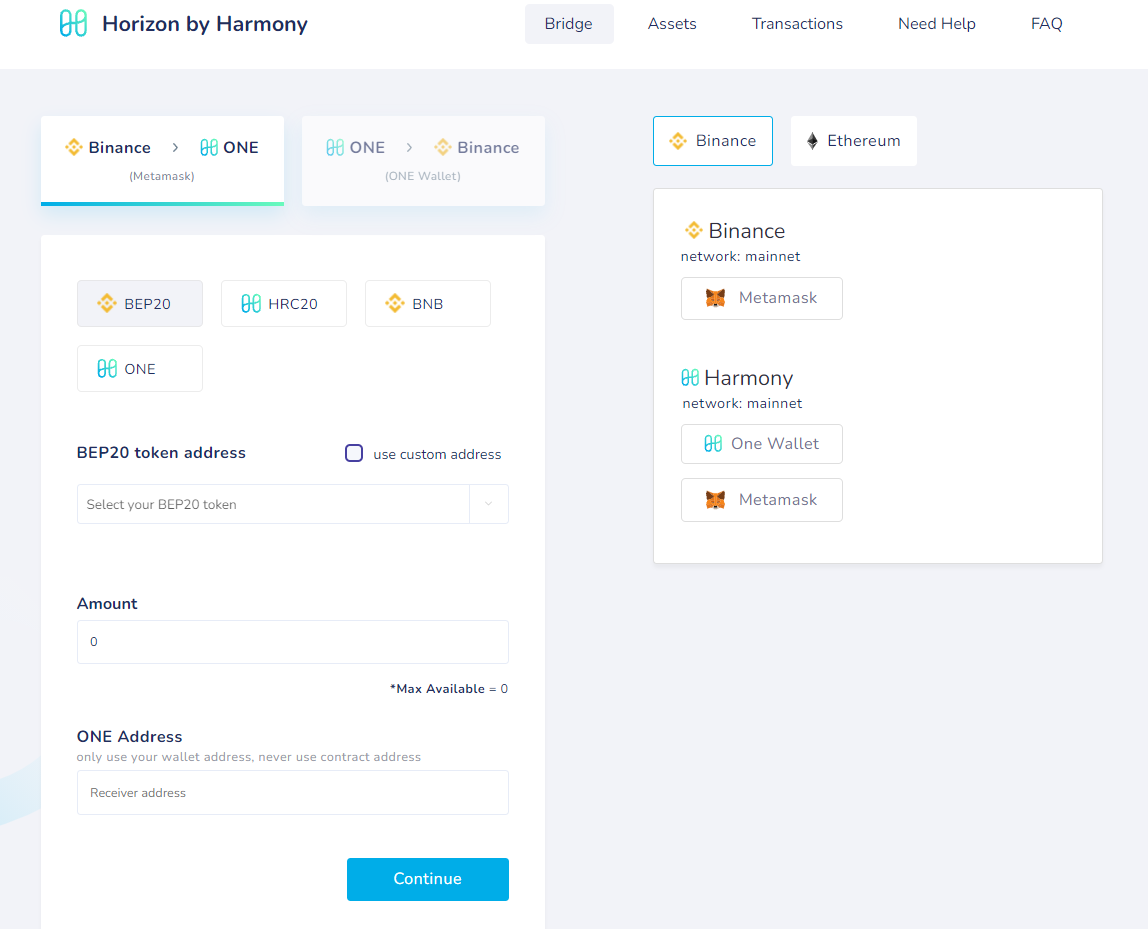Click chevron arrow in Binance-to-ONE card

(x=175, y=147)
